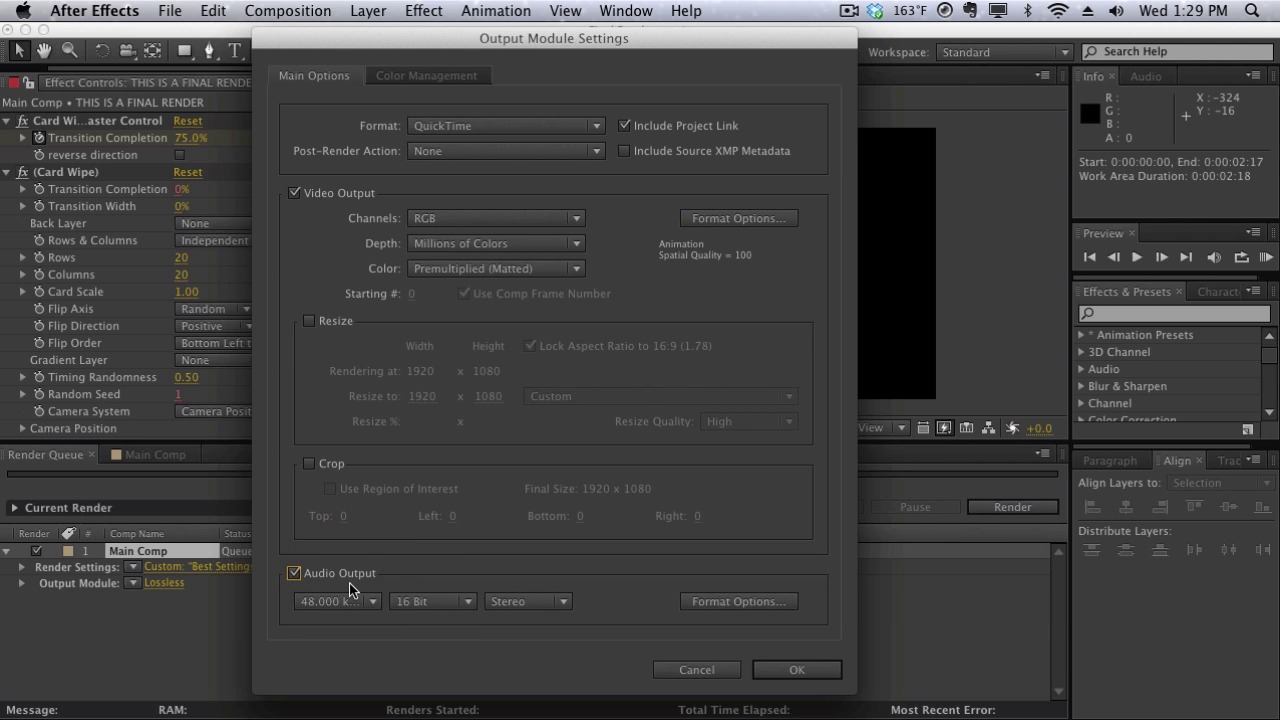
Task: Select the Hand tool
Action: point(44,50)
